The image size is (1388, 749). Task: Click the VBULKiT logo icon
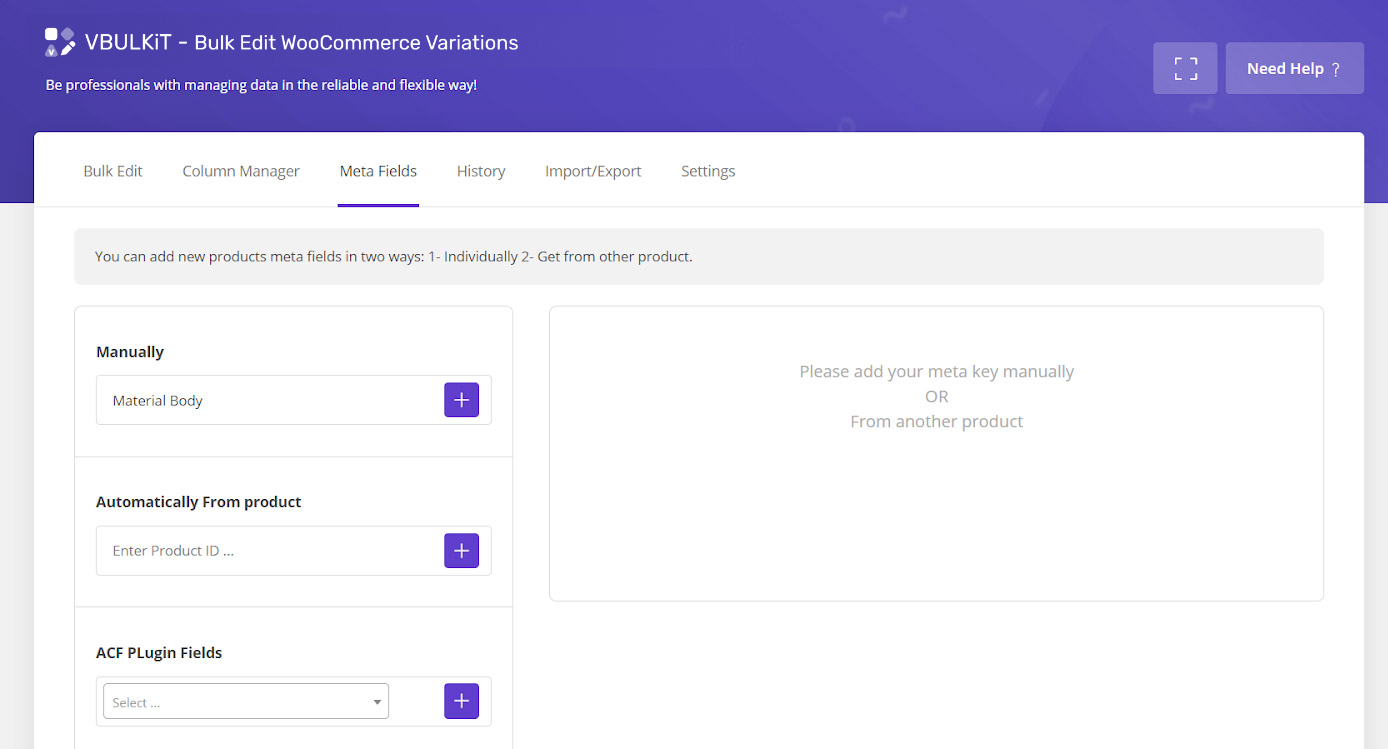point(60,42)
